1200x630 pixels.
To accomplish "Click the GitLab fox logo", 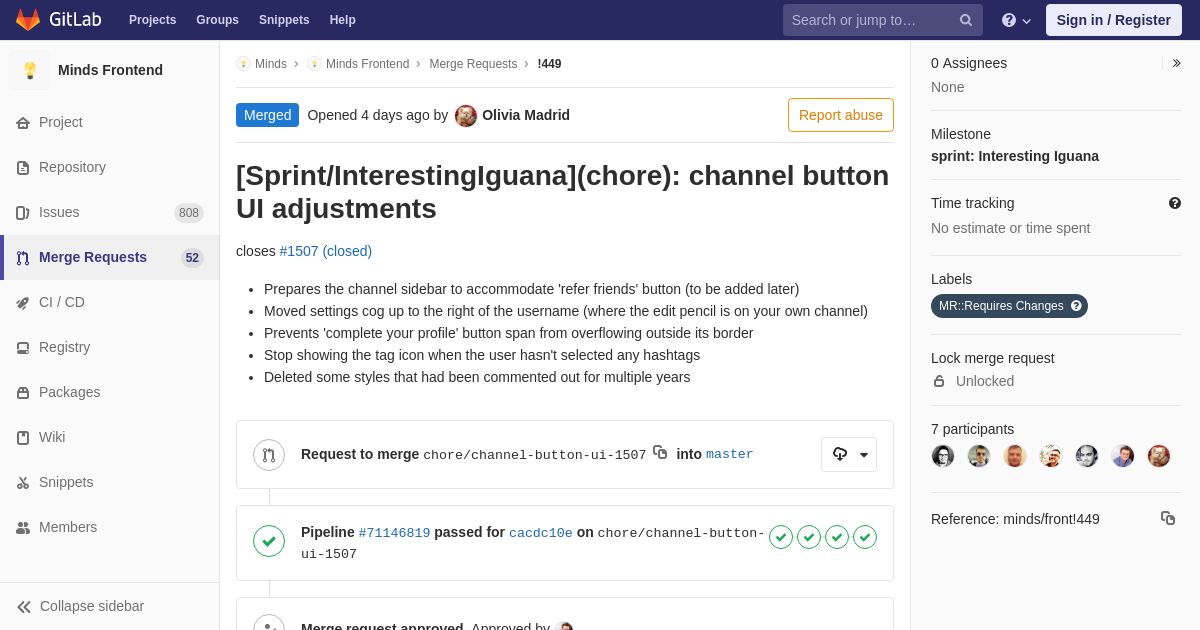I will click(x=28, y=20).
